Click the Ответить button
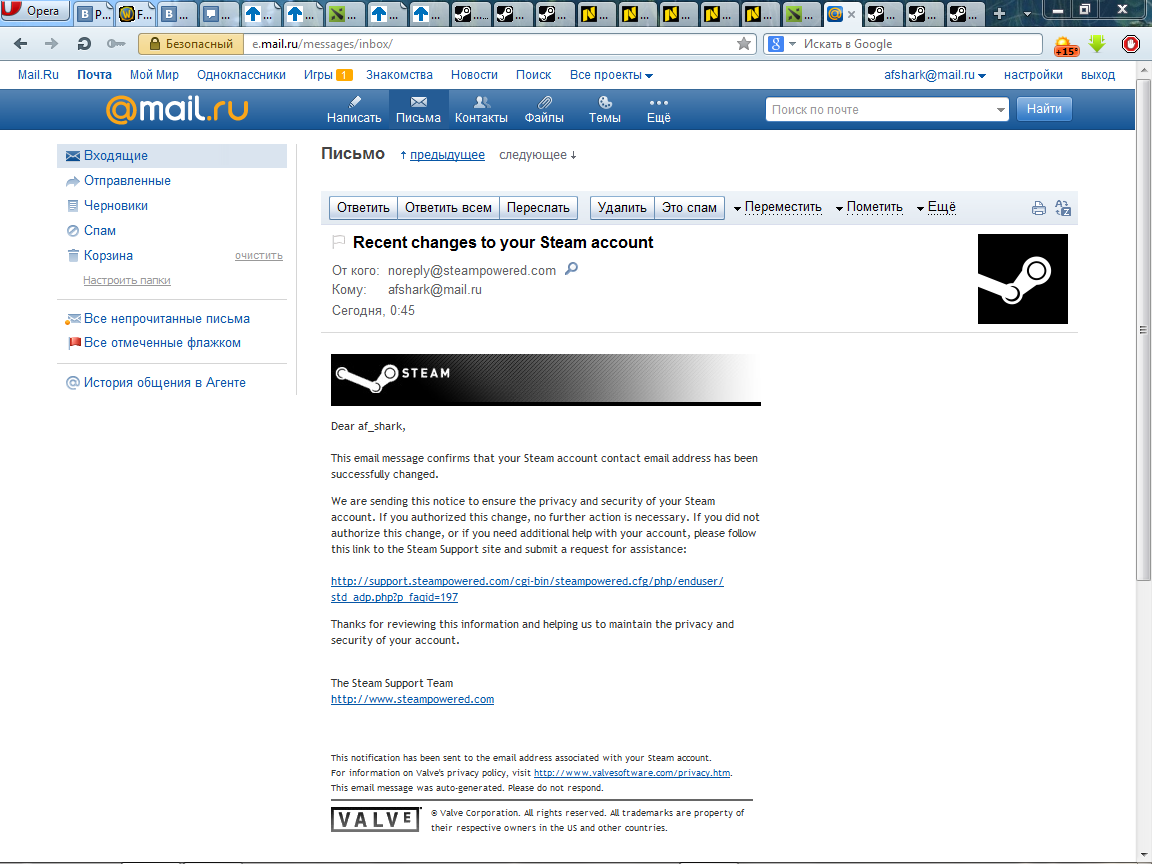The image size is (1152, 864). (363, 208)
